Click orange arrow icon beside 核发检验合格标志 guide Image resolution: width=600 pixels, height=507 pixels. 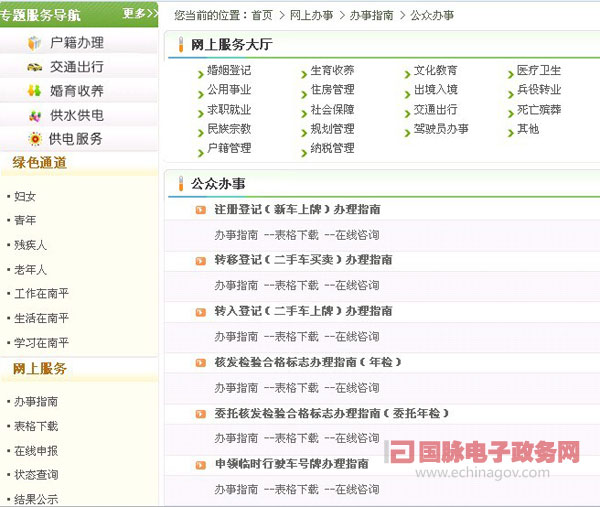201,362
